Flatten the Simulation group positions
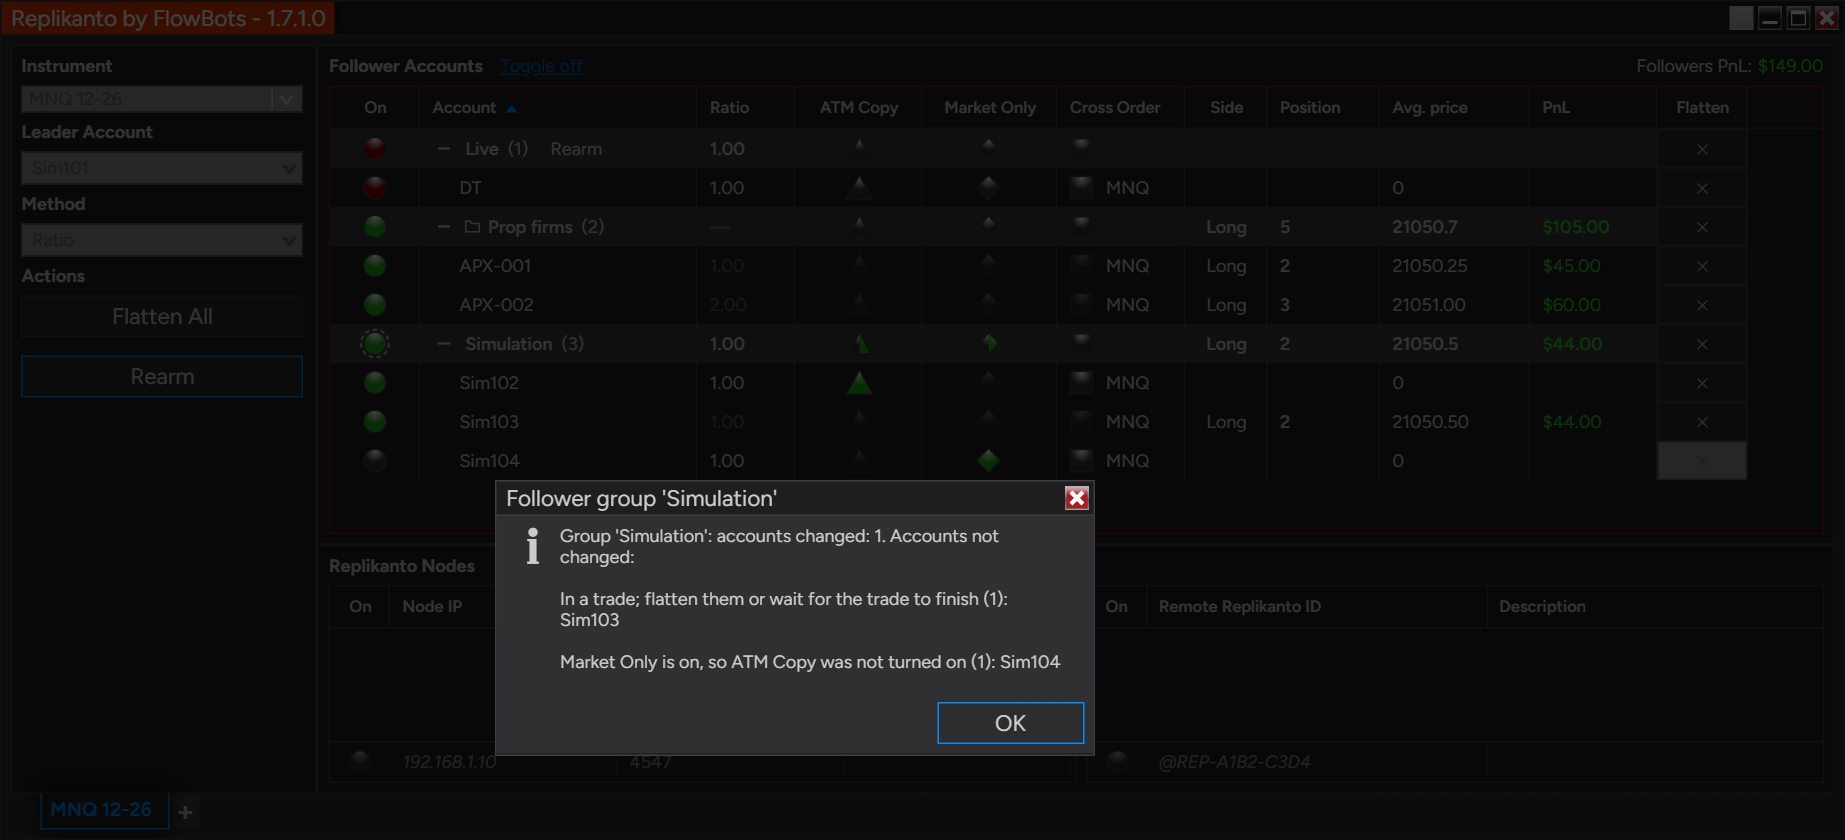The height and width of the screenshot is (840, 1845). click(x=1702, y=344)
